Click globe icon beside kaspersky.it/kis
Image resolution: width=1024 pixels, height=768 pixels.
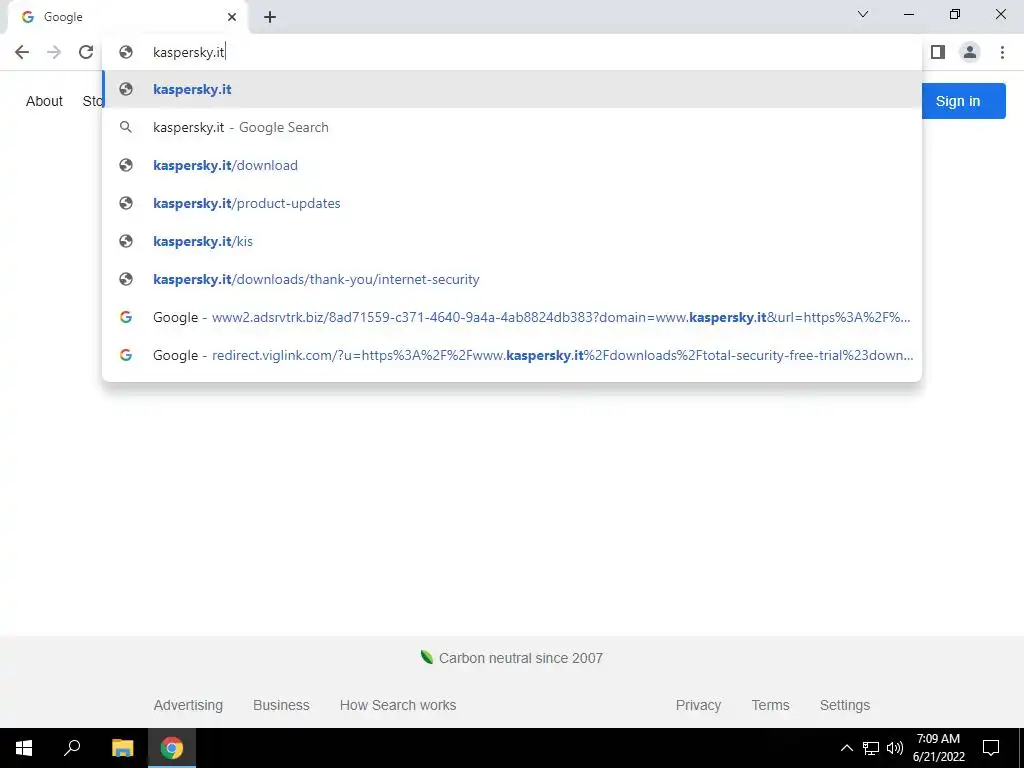click(x=126, y=241)
